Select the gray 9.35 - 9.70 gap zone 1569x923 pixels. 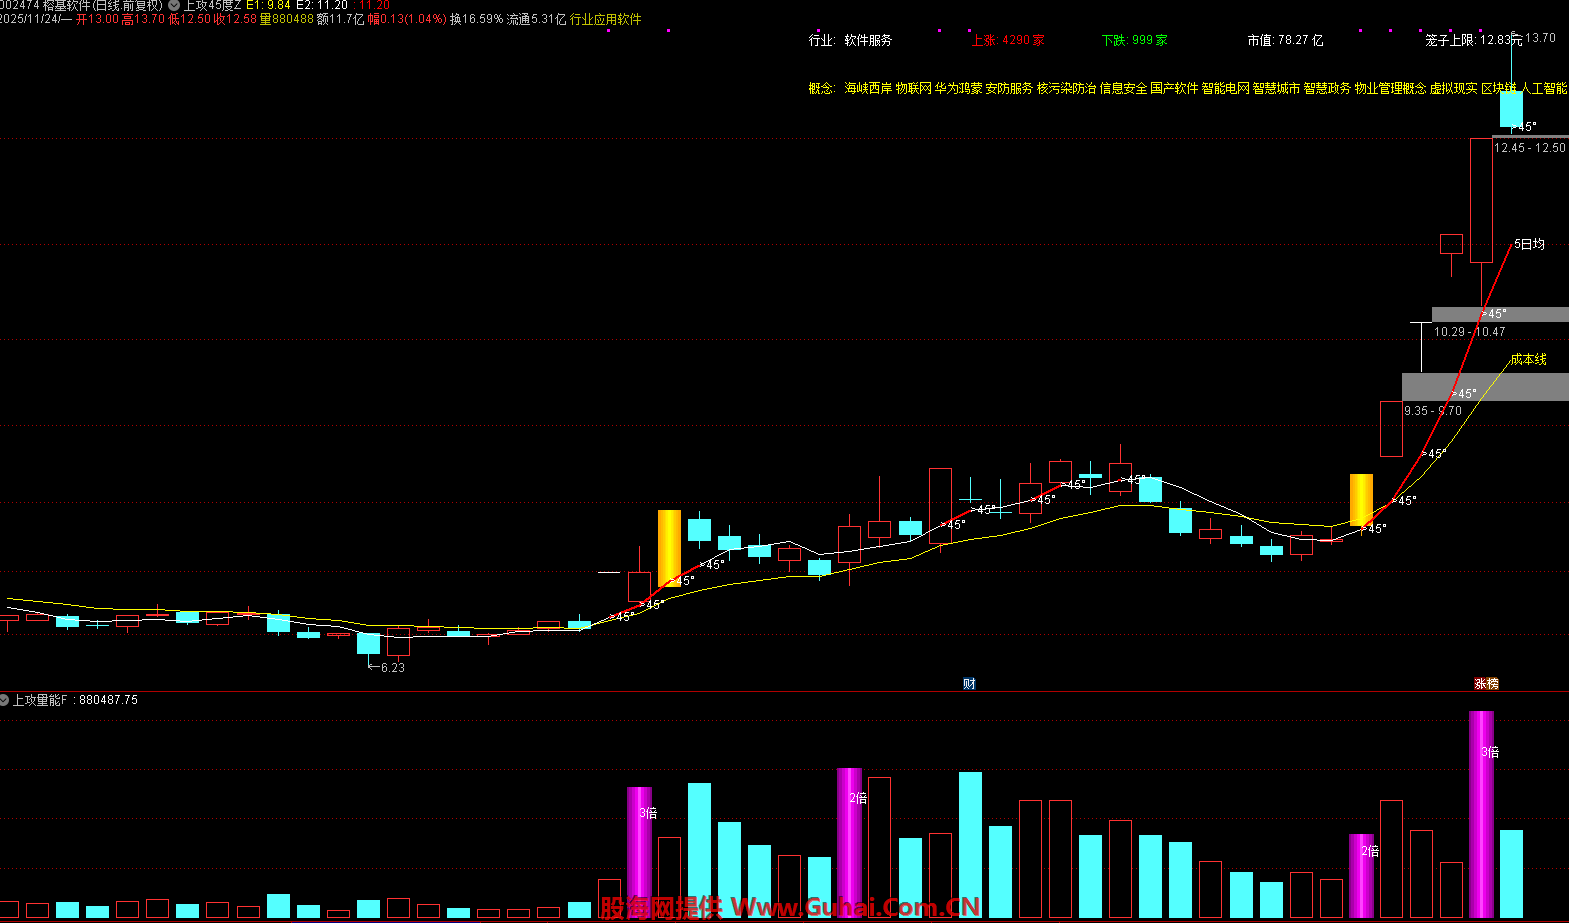[1484, 387]
